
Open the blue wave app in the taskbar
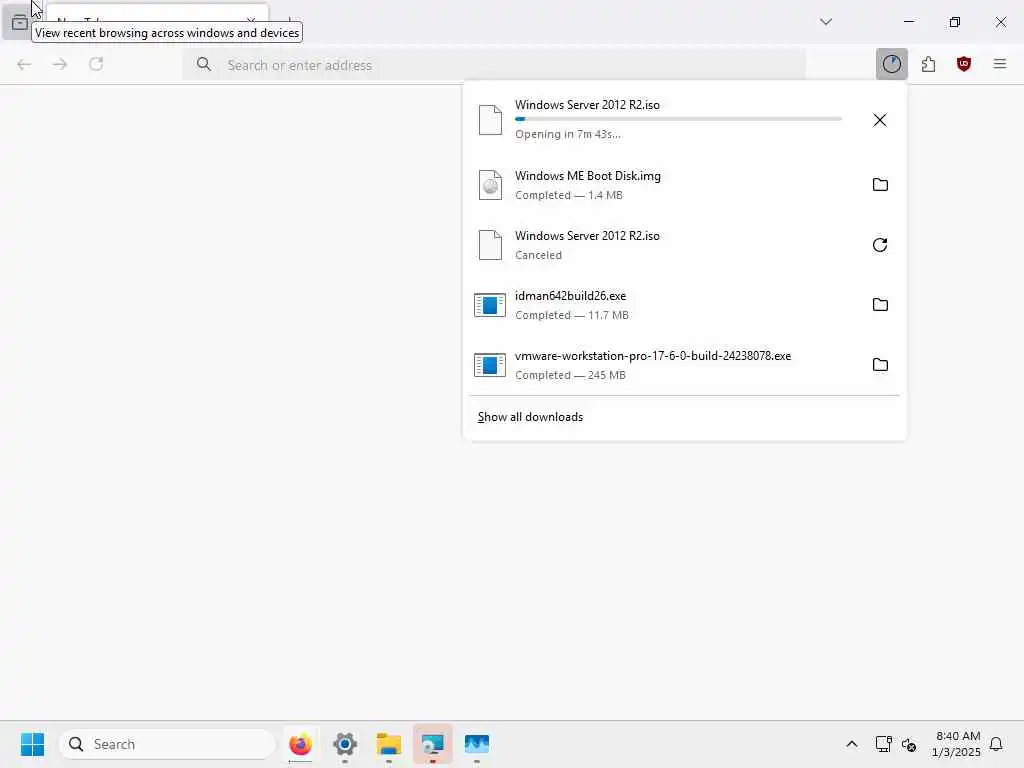[x=477, y=744]
